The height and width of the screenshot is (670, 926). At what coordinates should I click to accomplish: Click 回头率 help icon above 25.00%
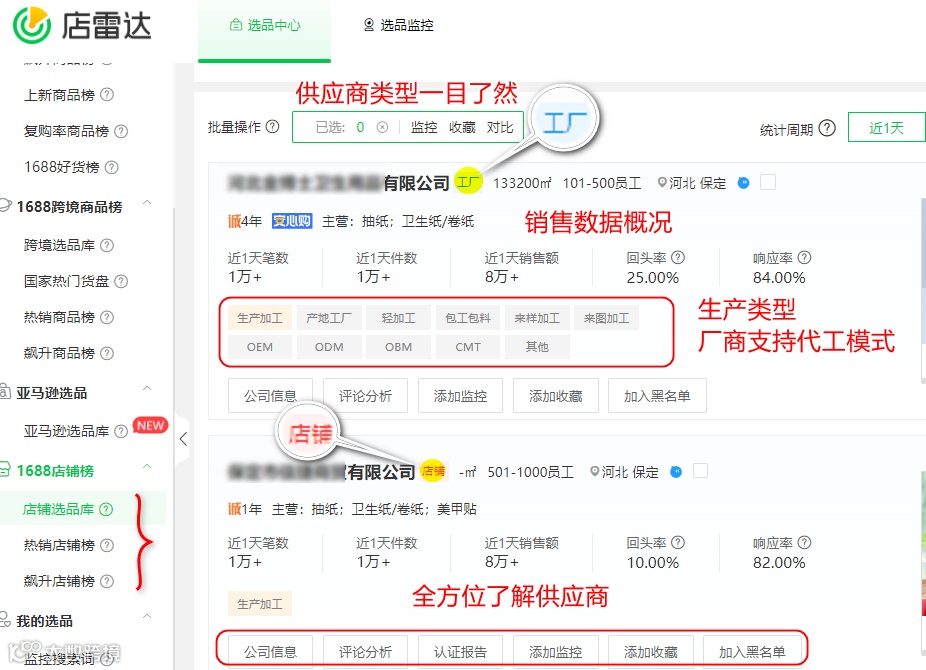(x=679, y=257)
